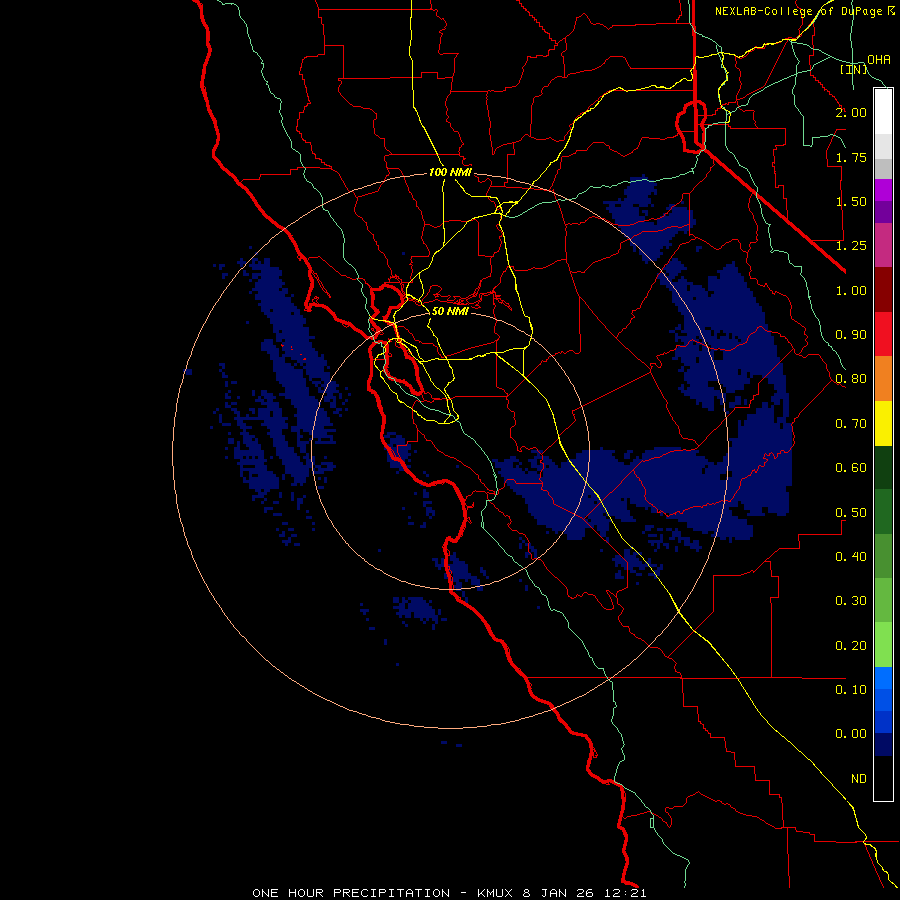Click the 1.75 legend value label
This screenshot has height=900, width=900.
click(x=851, y=157)
